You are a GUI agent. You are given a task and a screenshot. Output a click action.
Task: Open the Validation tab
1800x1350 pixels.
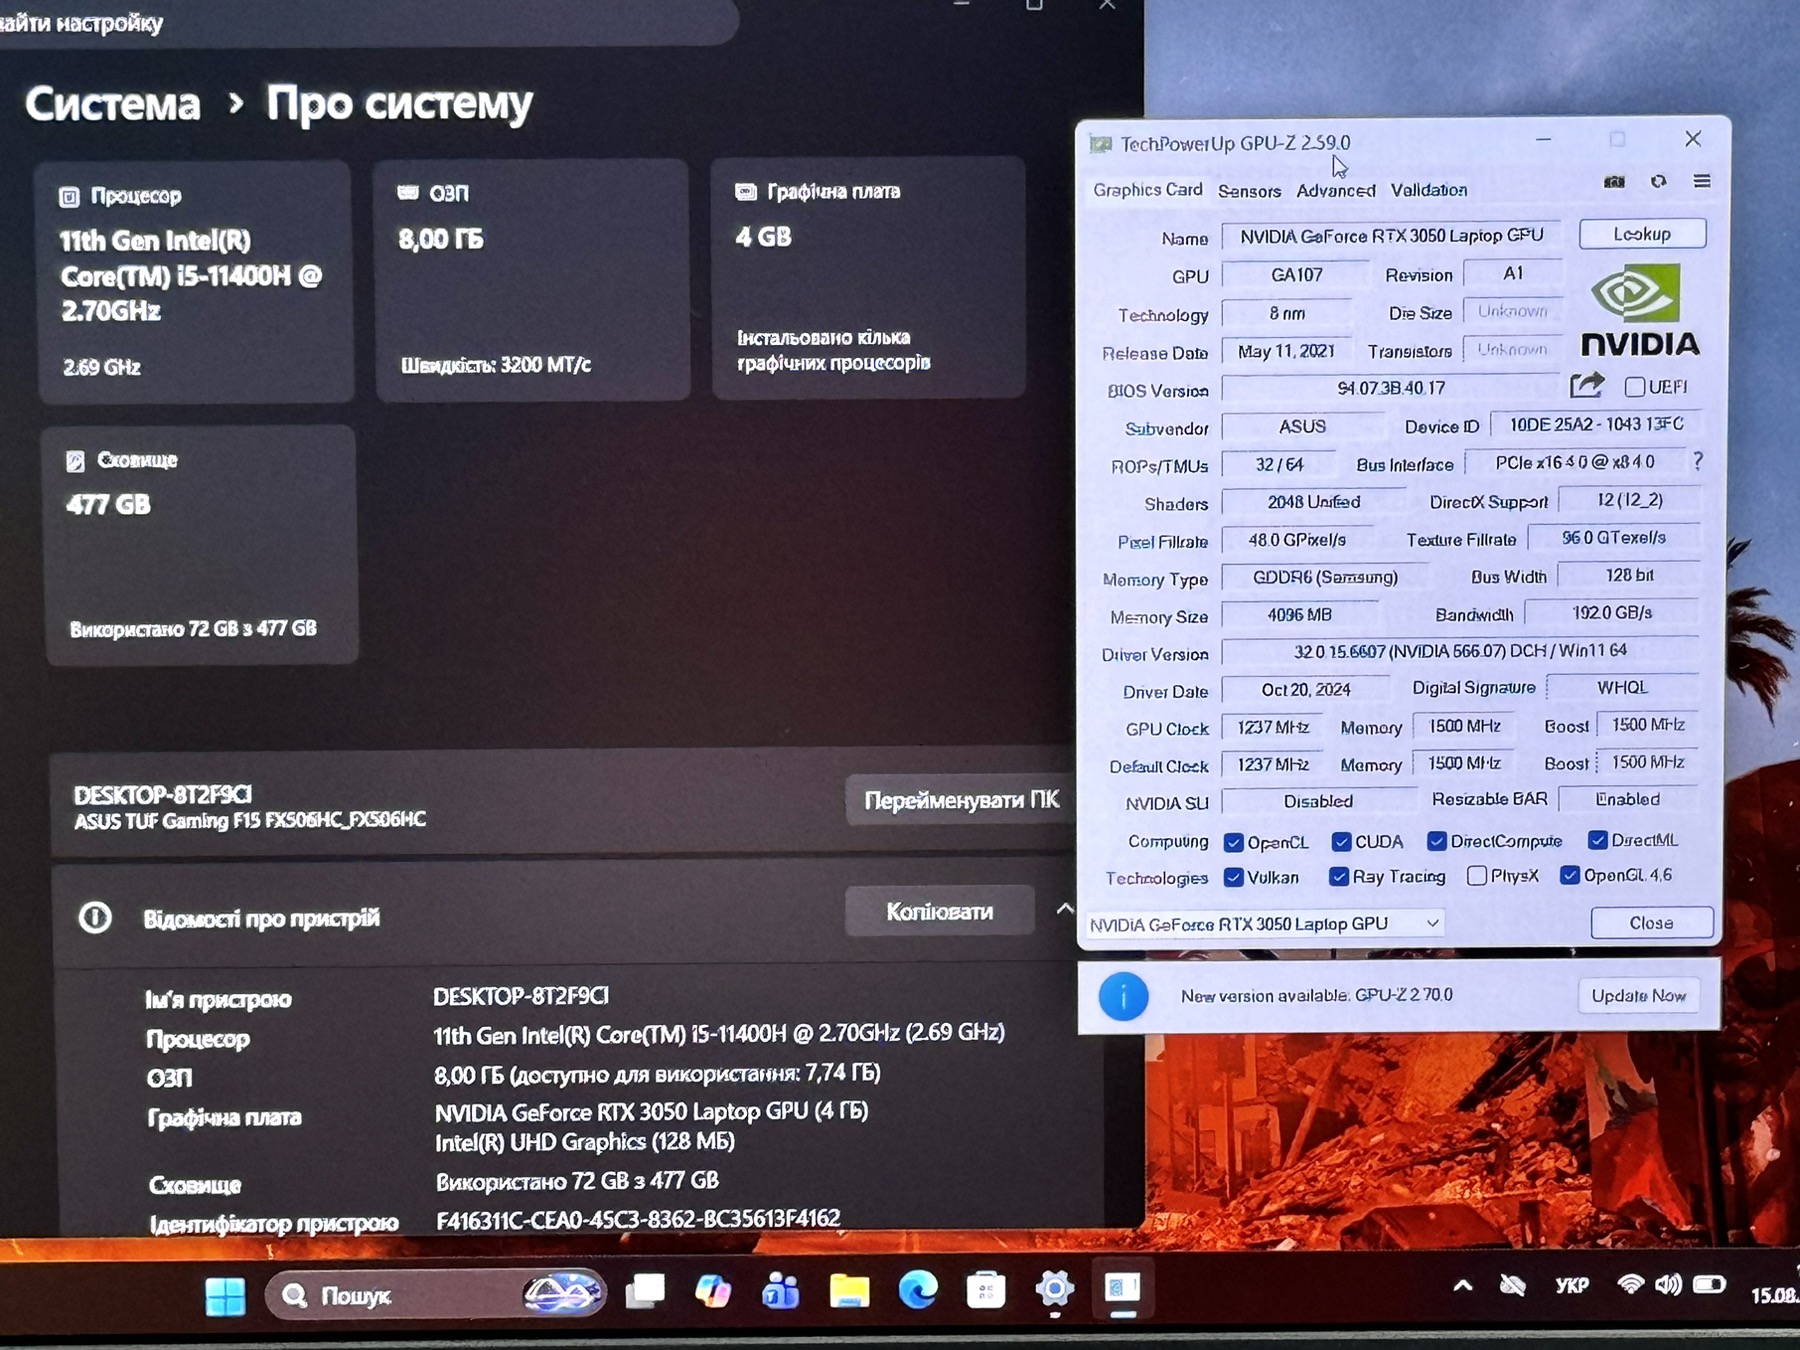click(1429, 190)
